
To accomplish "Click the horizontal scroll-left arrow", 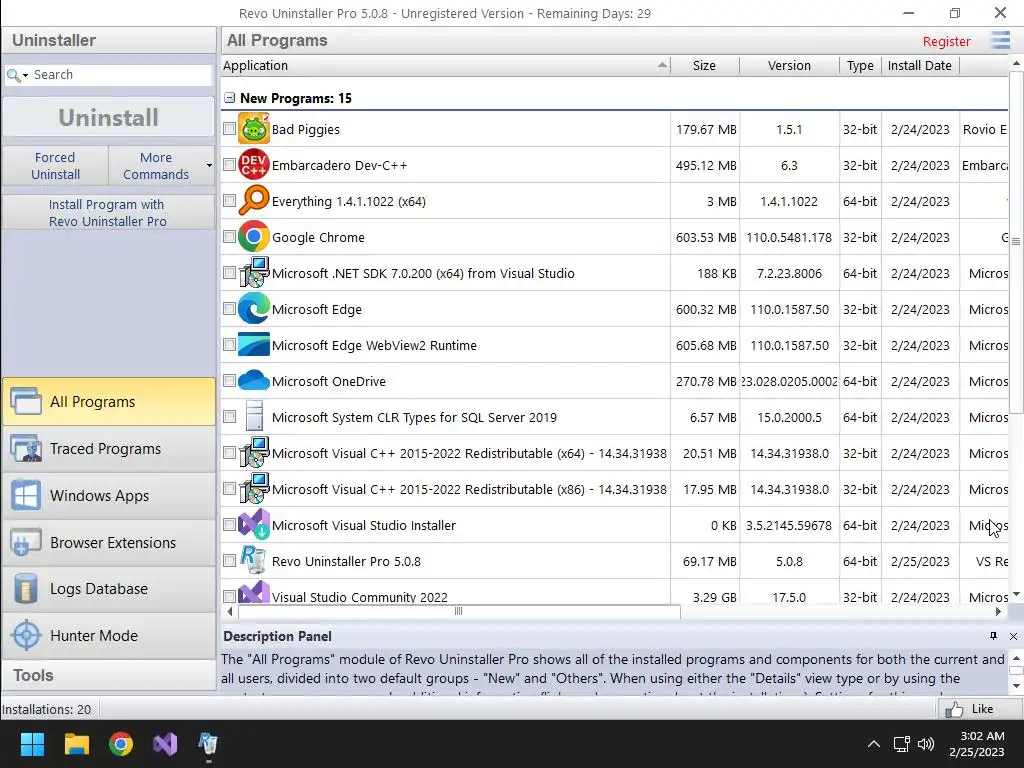I will (x=229, y=611).
